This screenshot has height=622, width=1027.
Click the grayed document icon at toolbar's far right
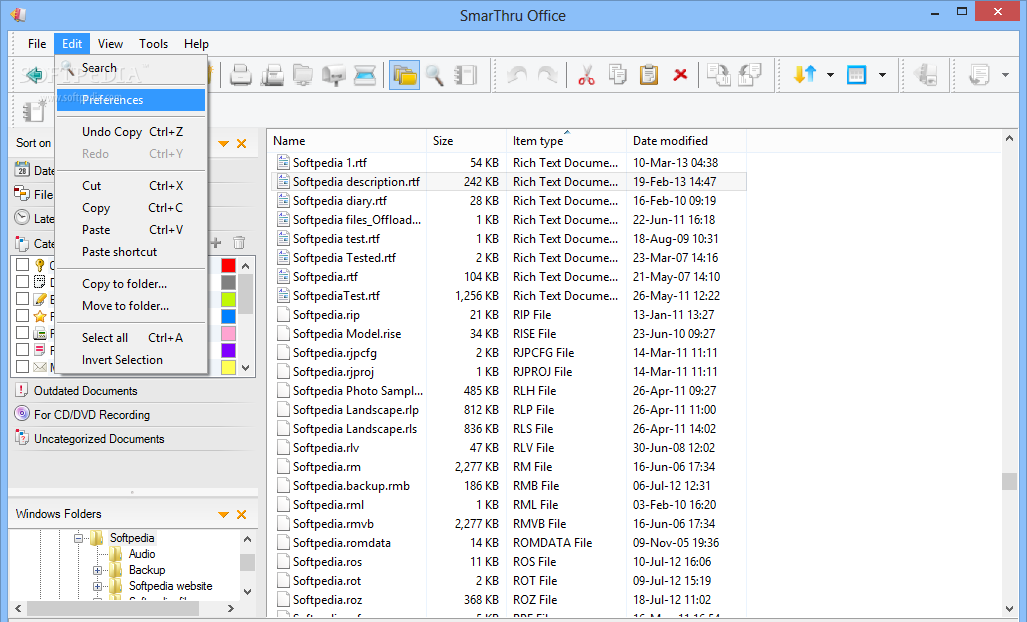click(x=979, y=75)
